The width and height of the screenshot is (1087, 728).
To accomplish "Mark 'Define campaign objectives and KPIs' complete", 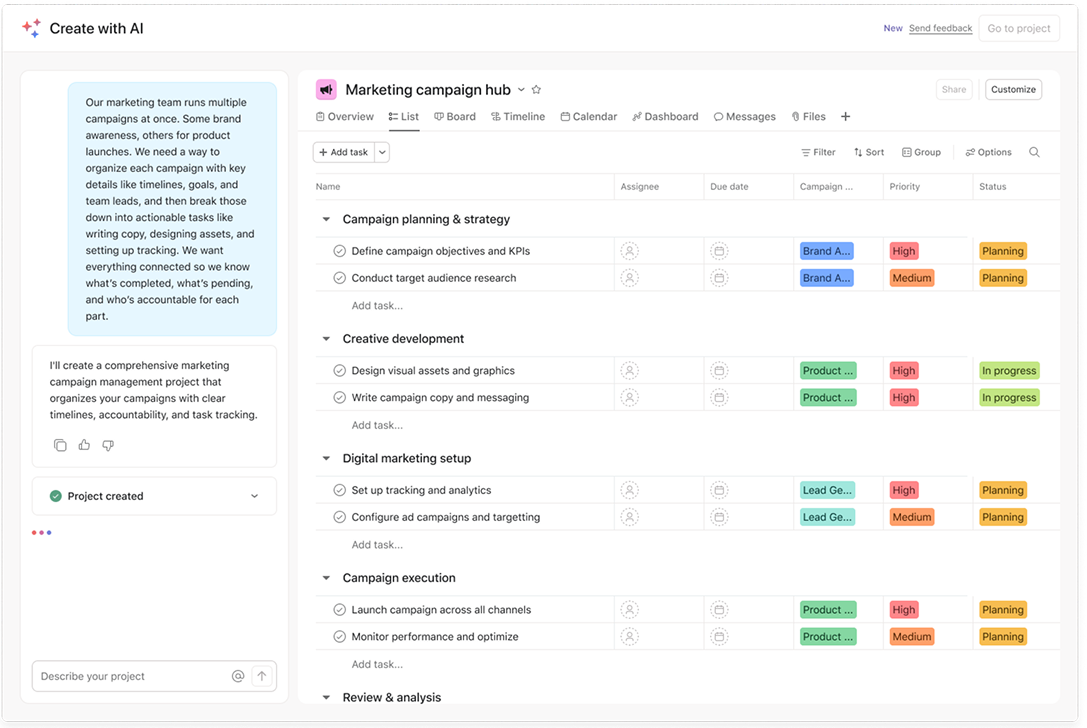I will [x=339, y=251].
